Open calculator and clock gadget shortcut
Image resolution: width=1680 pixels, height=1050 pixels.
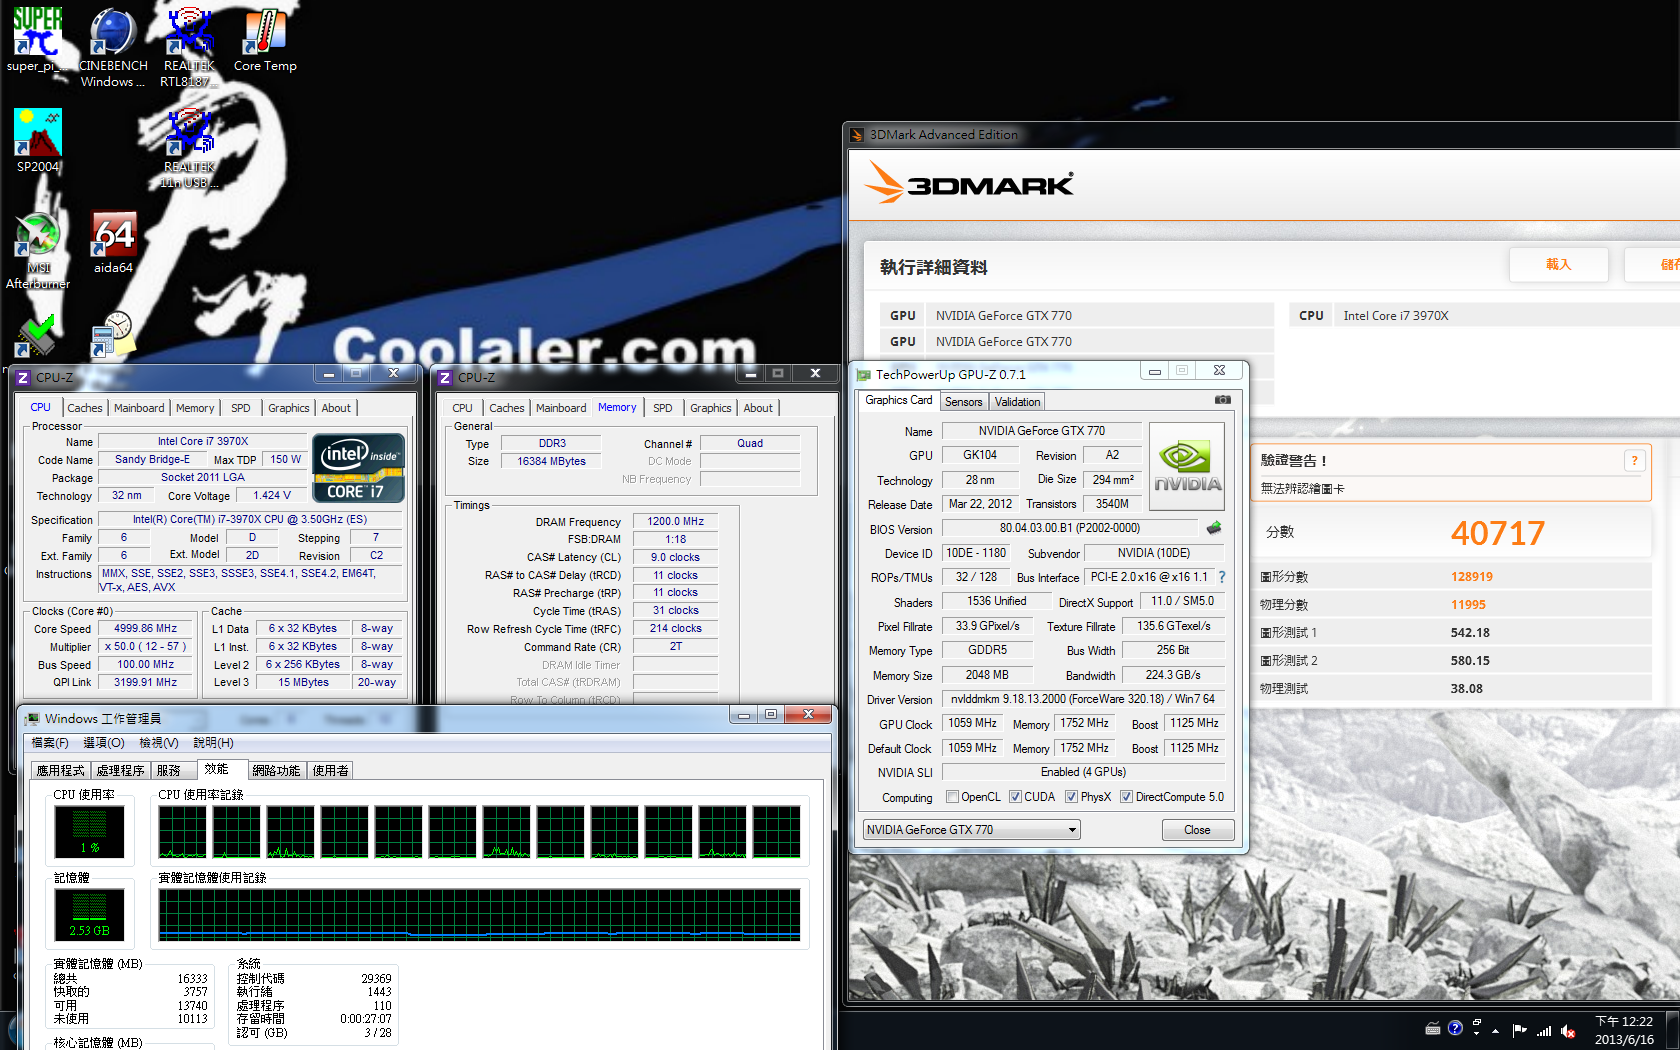(112, 335)
